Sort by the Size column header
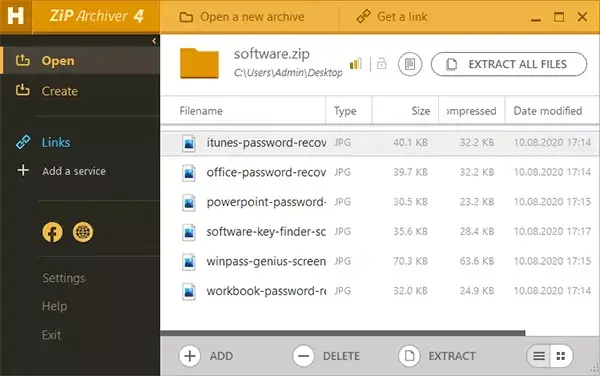This screenshot has width=600, height=376. pos(405,111)
